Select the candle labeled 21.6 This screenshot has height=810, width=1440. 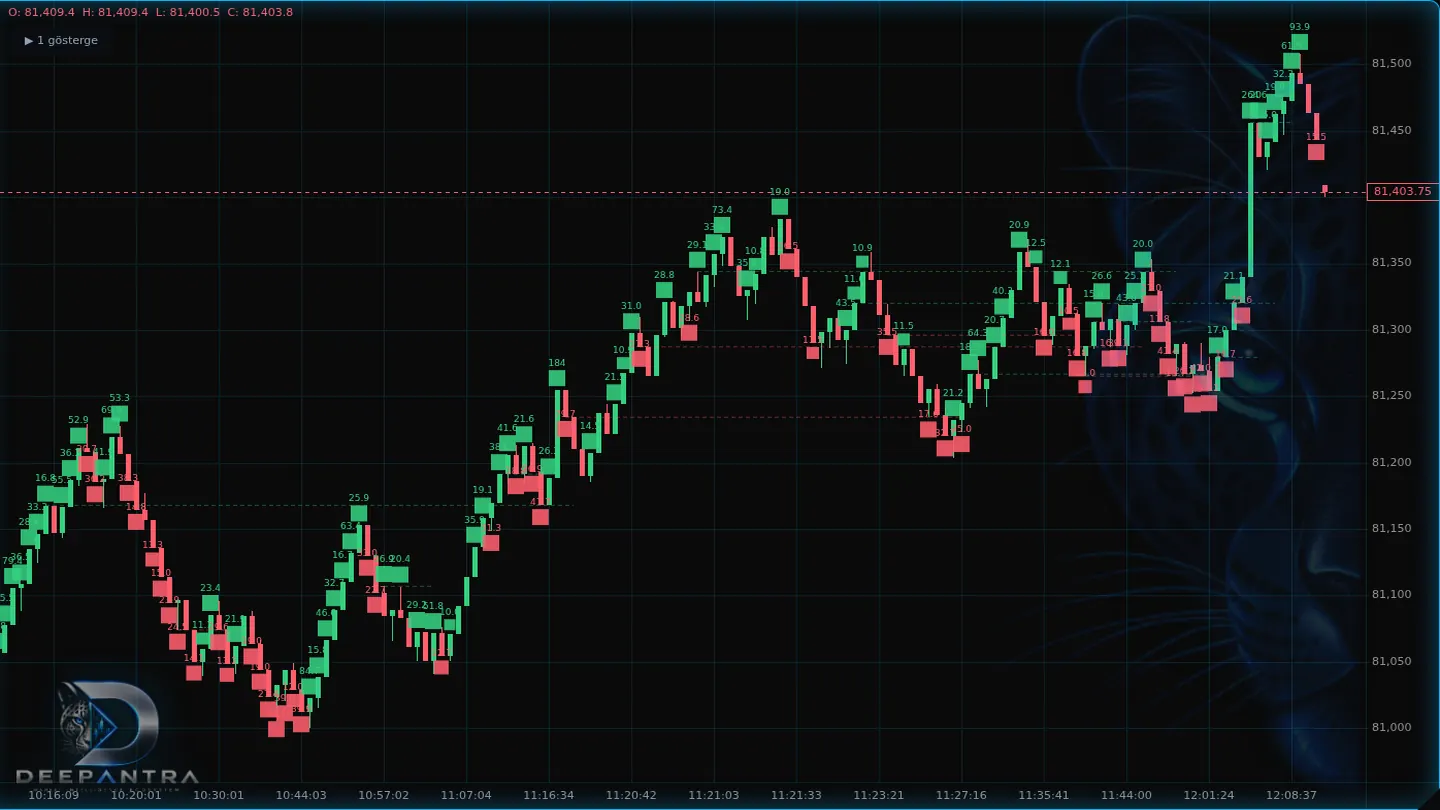[x=523, y=434]
